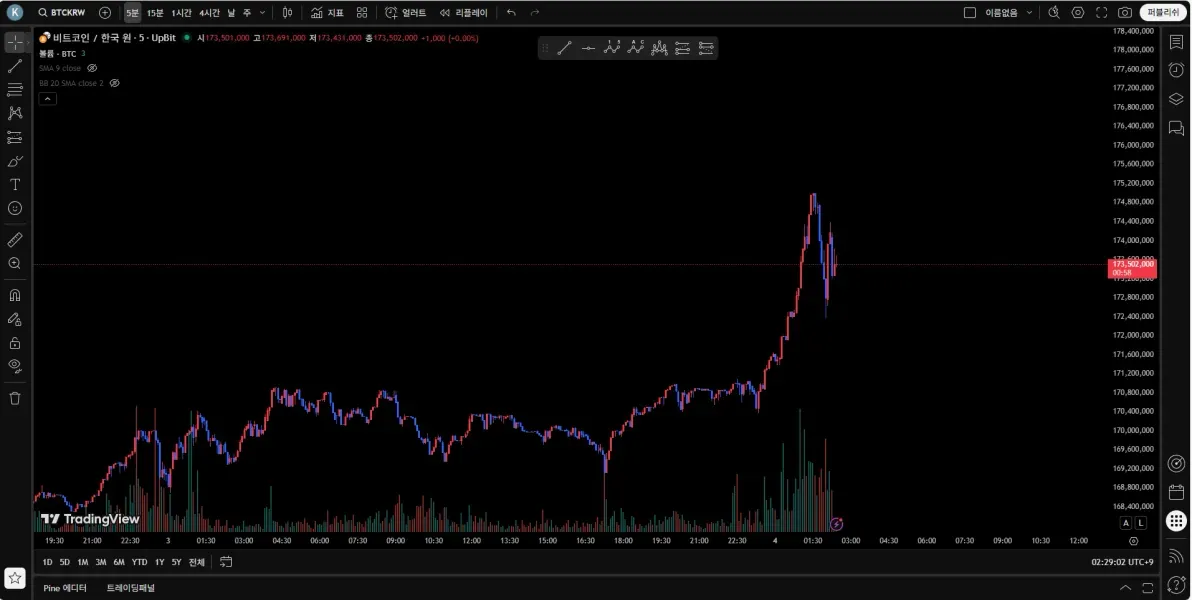
Task: Open the indicator templates grid menu
Action: pyautogui.click(x=362, y=13)
